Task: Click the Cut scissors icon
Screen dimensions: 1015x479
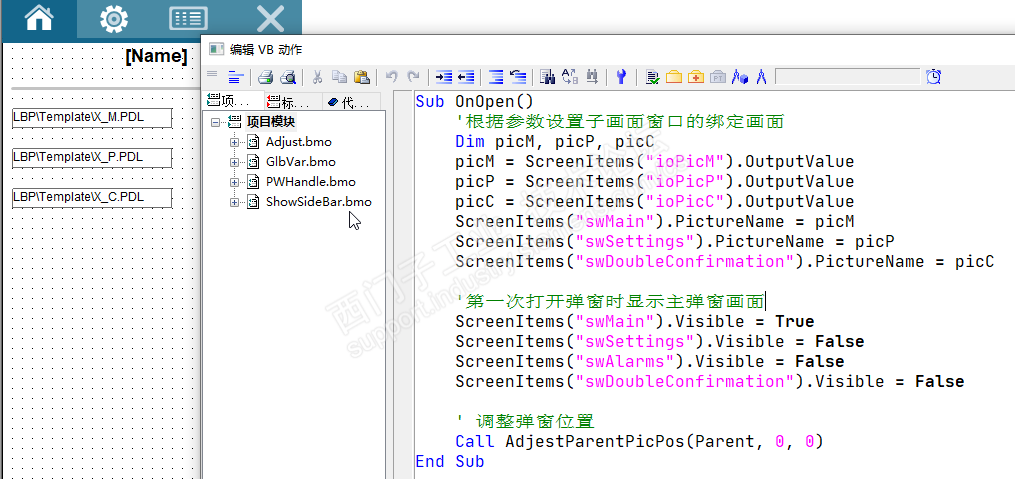Action: pos(317,76)
